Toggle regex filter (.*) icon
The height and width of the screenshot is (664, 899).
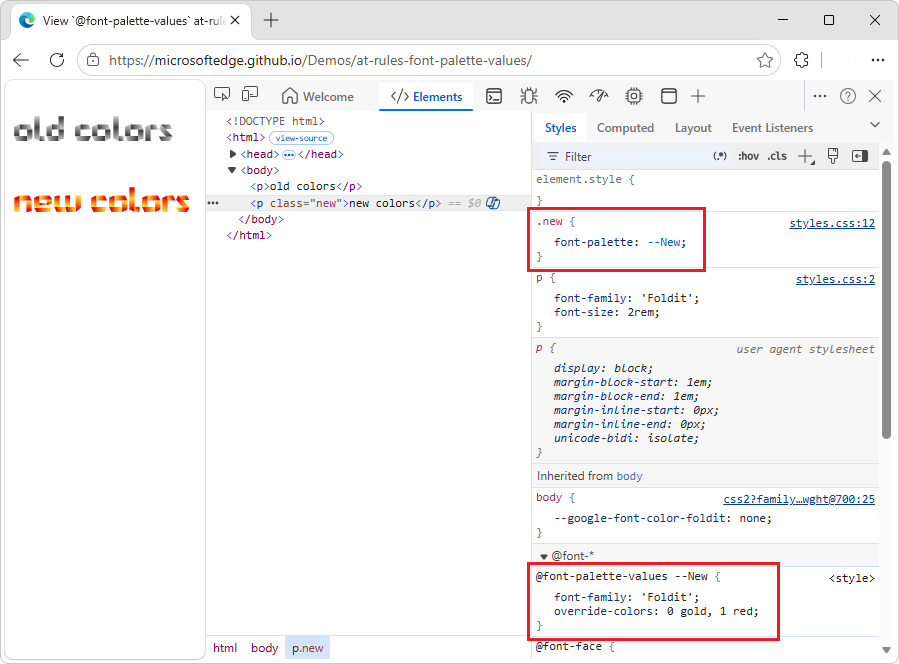720,156
